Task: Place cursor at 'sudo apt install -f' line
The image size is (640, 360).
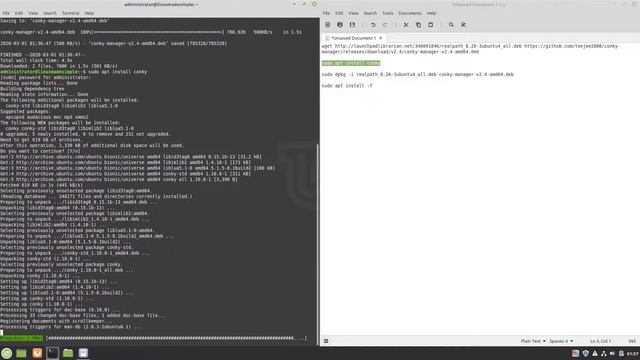Action: click(347, 86)
